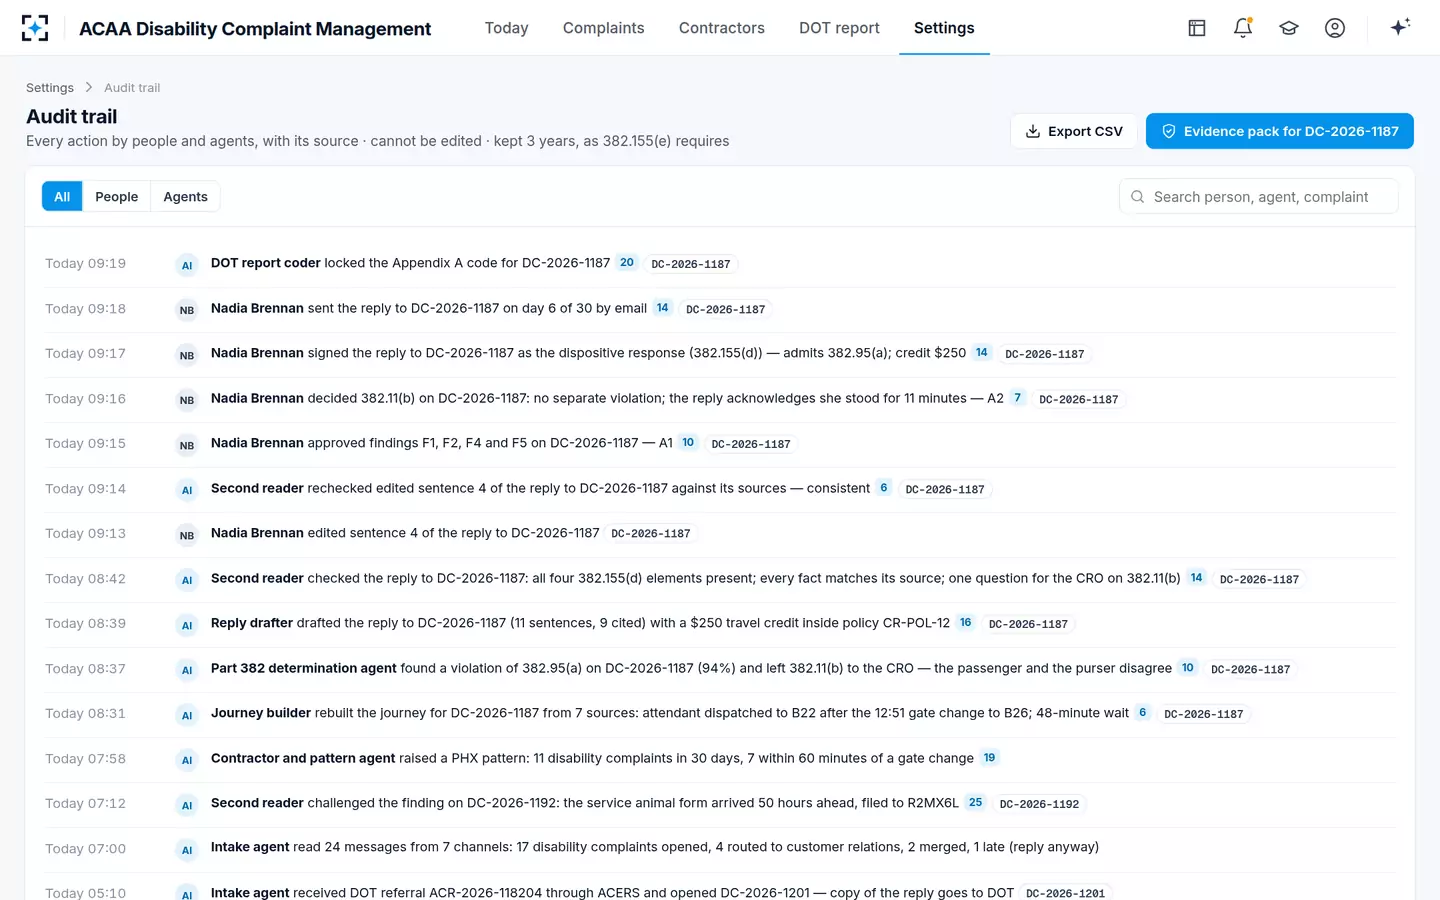Open DC-2026-1187 chip on the 09:13 edited sentence row
Screen dimensions: 1440x900
[651, 534]
